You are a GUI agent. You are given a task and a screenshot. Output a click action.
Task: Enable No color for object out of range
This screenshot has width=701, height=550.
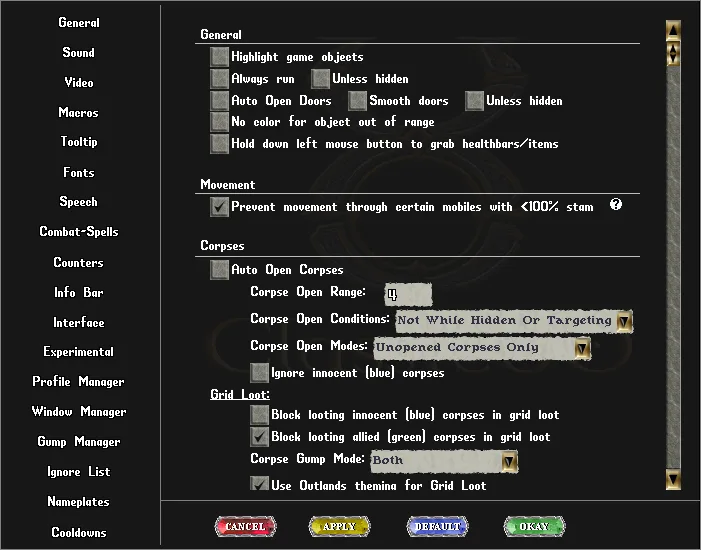(x=220, y=122)
